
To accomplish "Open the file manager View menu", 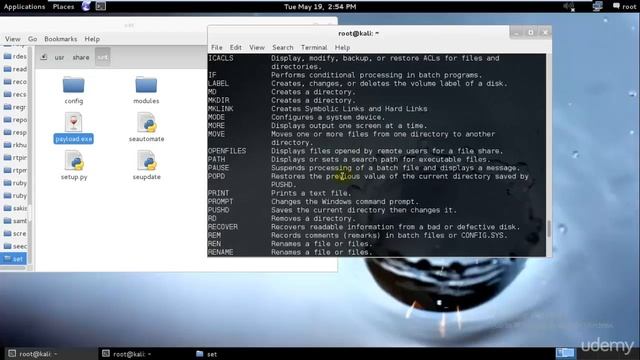I will [13, 39].
